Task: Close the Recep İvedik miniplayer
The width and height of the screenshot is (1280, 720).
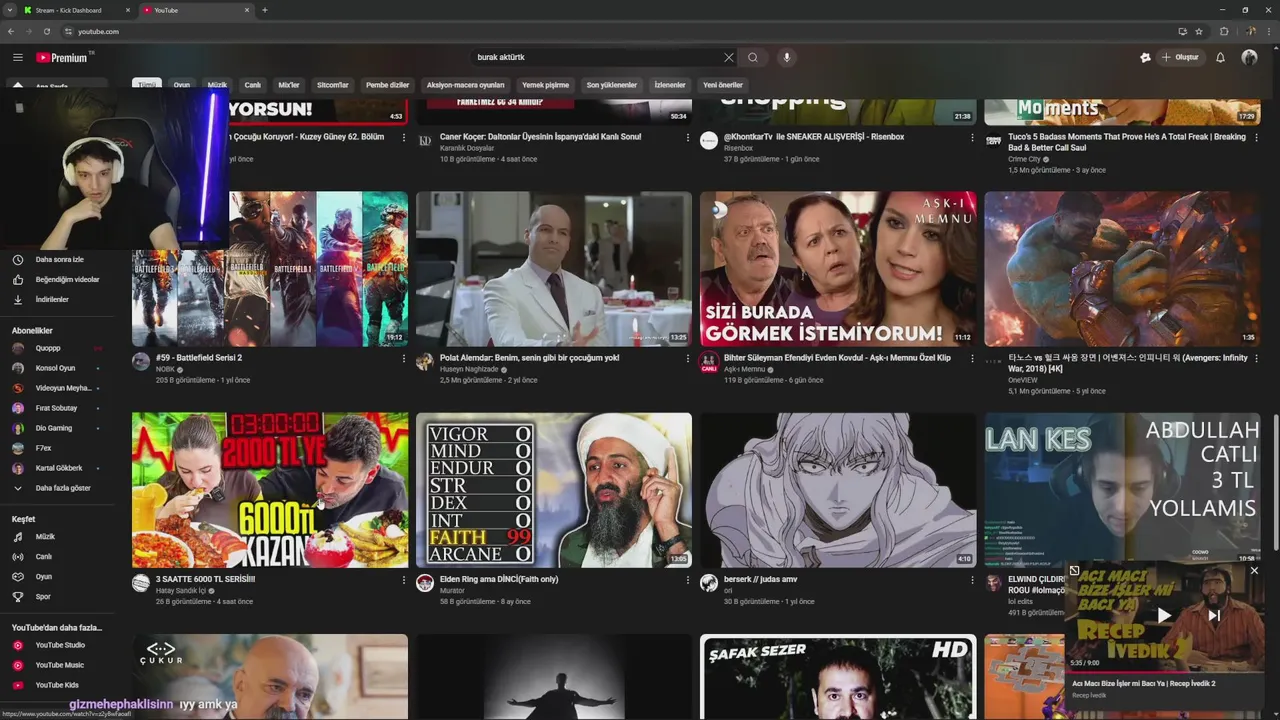Action: point(1254,571)
